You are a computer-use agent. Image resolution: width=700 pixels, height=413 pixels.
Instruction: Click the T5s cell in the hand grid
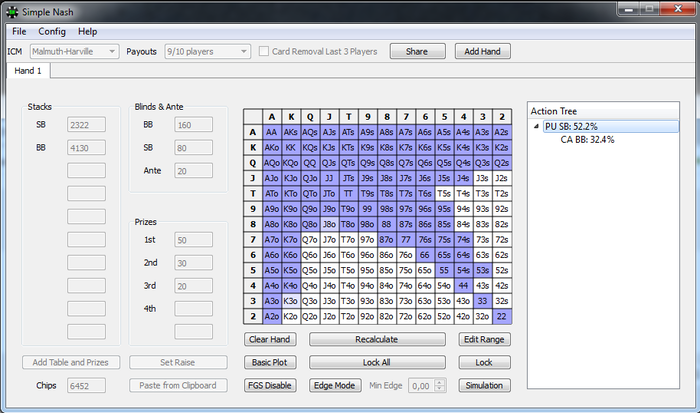coord(444,193)
